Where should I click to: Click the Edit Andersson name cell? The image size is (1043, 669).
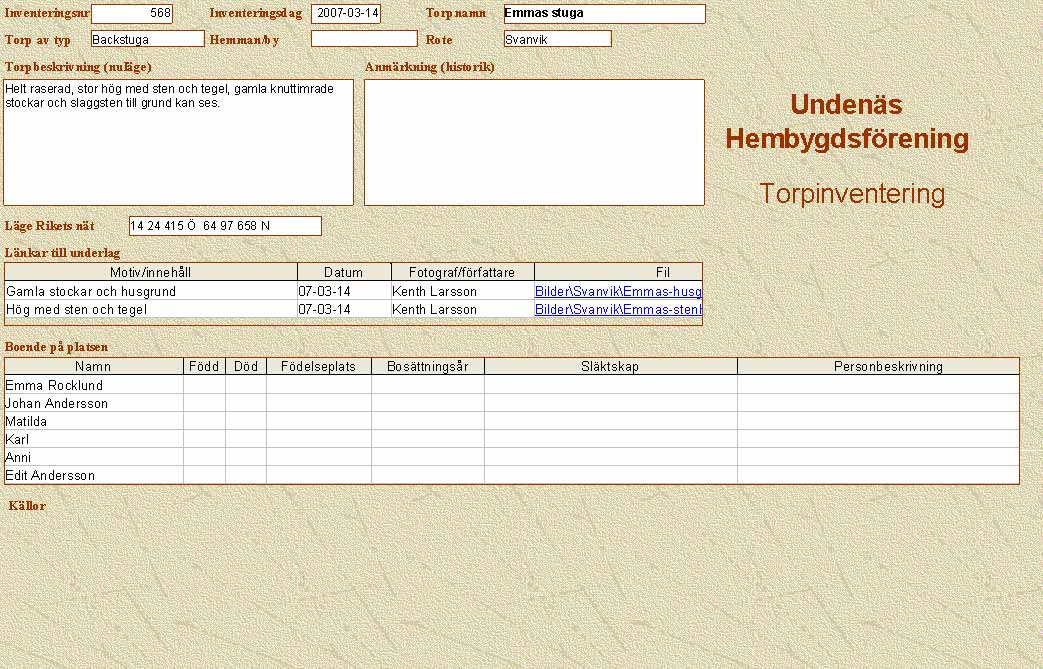(93, 475)
